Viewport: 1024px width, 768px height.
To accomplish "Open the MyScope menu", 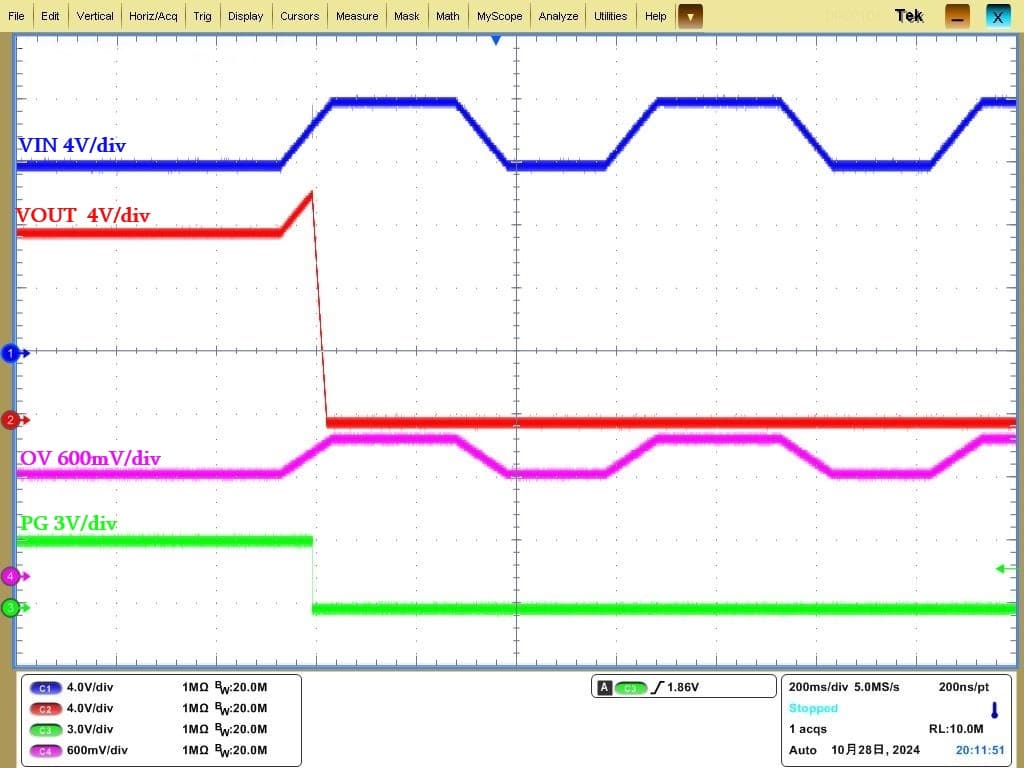I will (499, 16).
